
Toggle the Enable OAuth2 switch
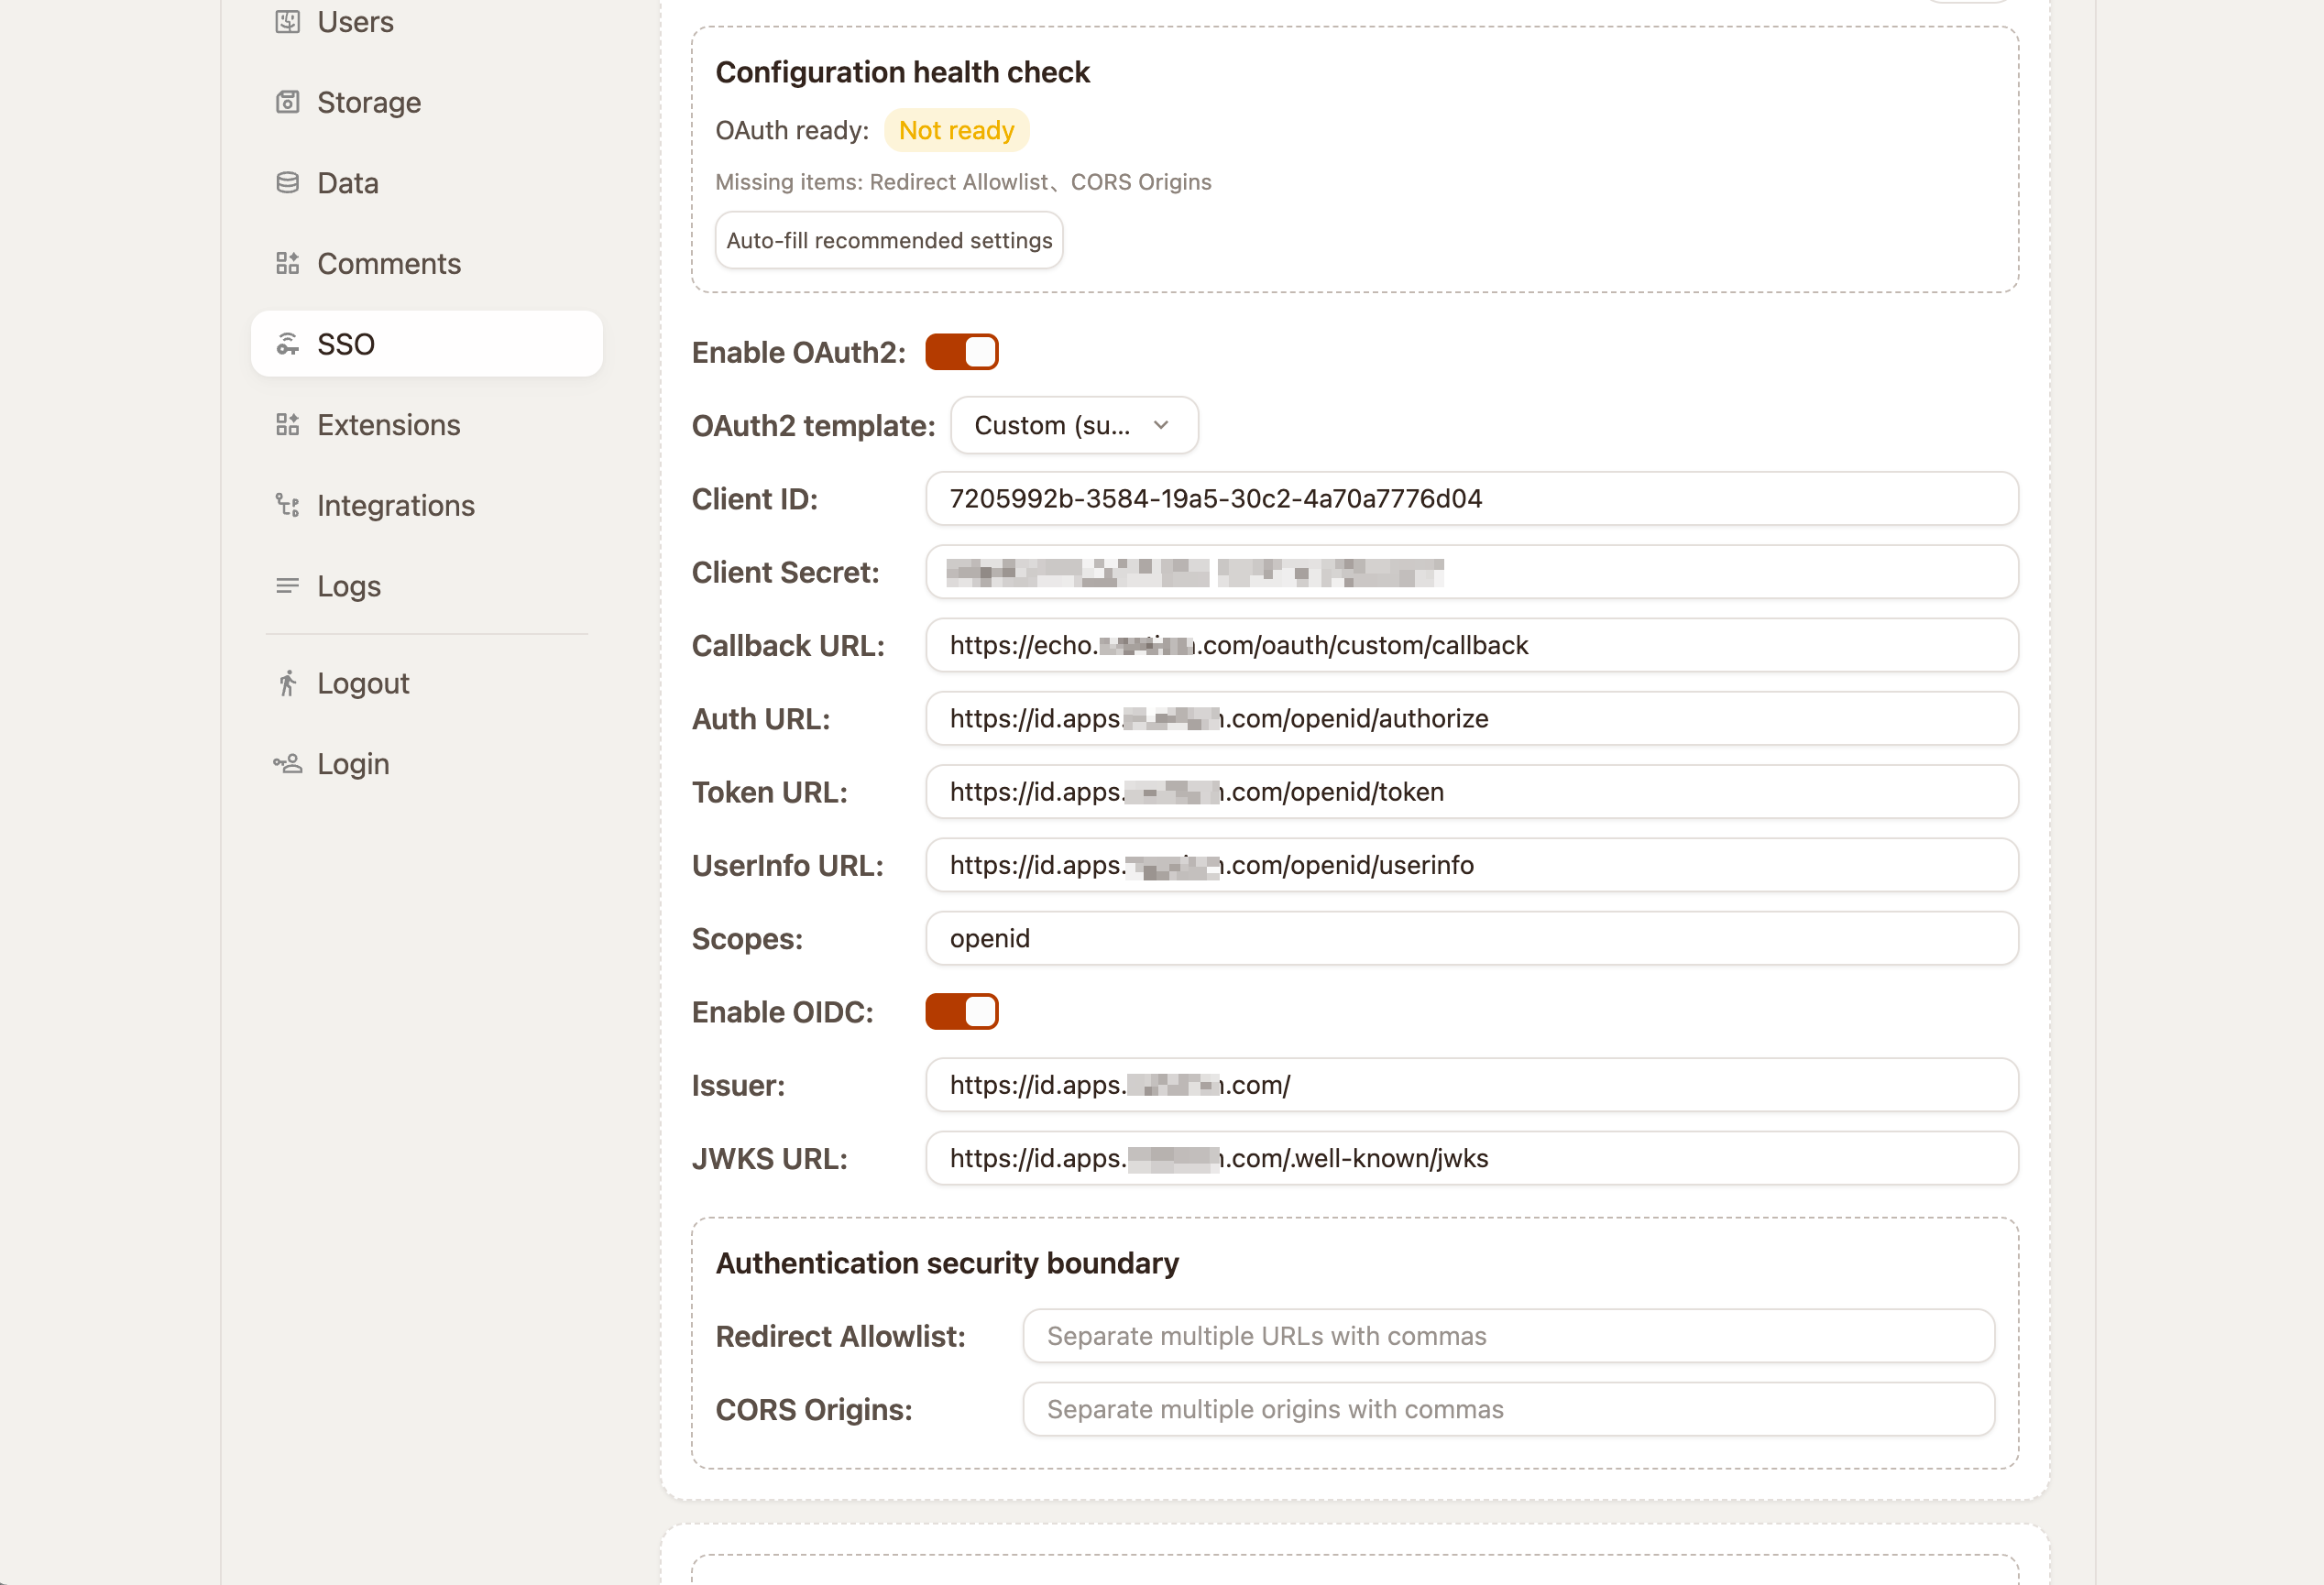pos(961,352)
